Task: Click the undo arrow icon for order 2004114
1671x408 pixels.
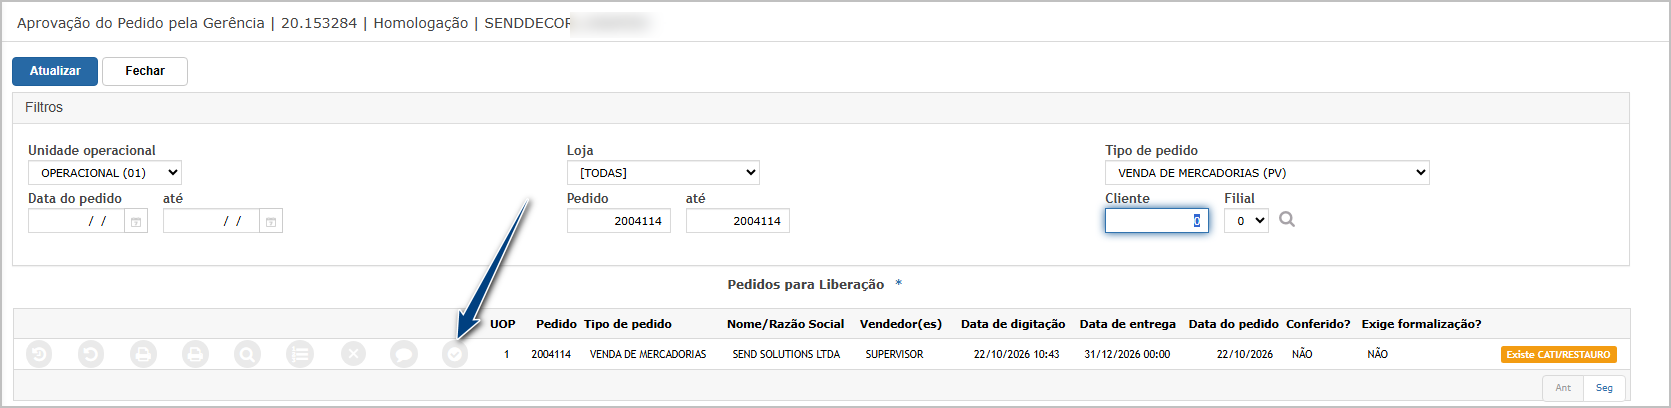Action: point(91,354)
